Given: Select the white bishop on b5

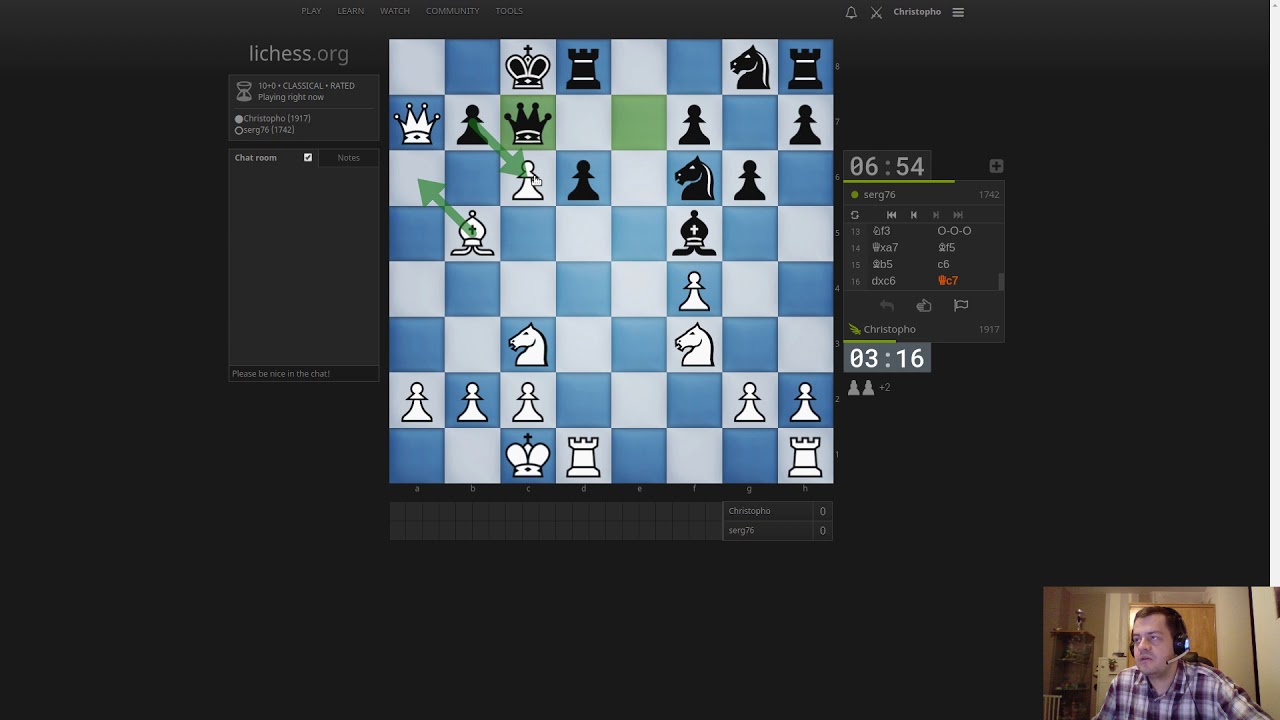Looking at the screenshot, I should tap(472, 234).
